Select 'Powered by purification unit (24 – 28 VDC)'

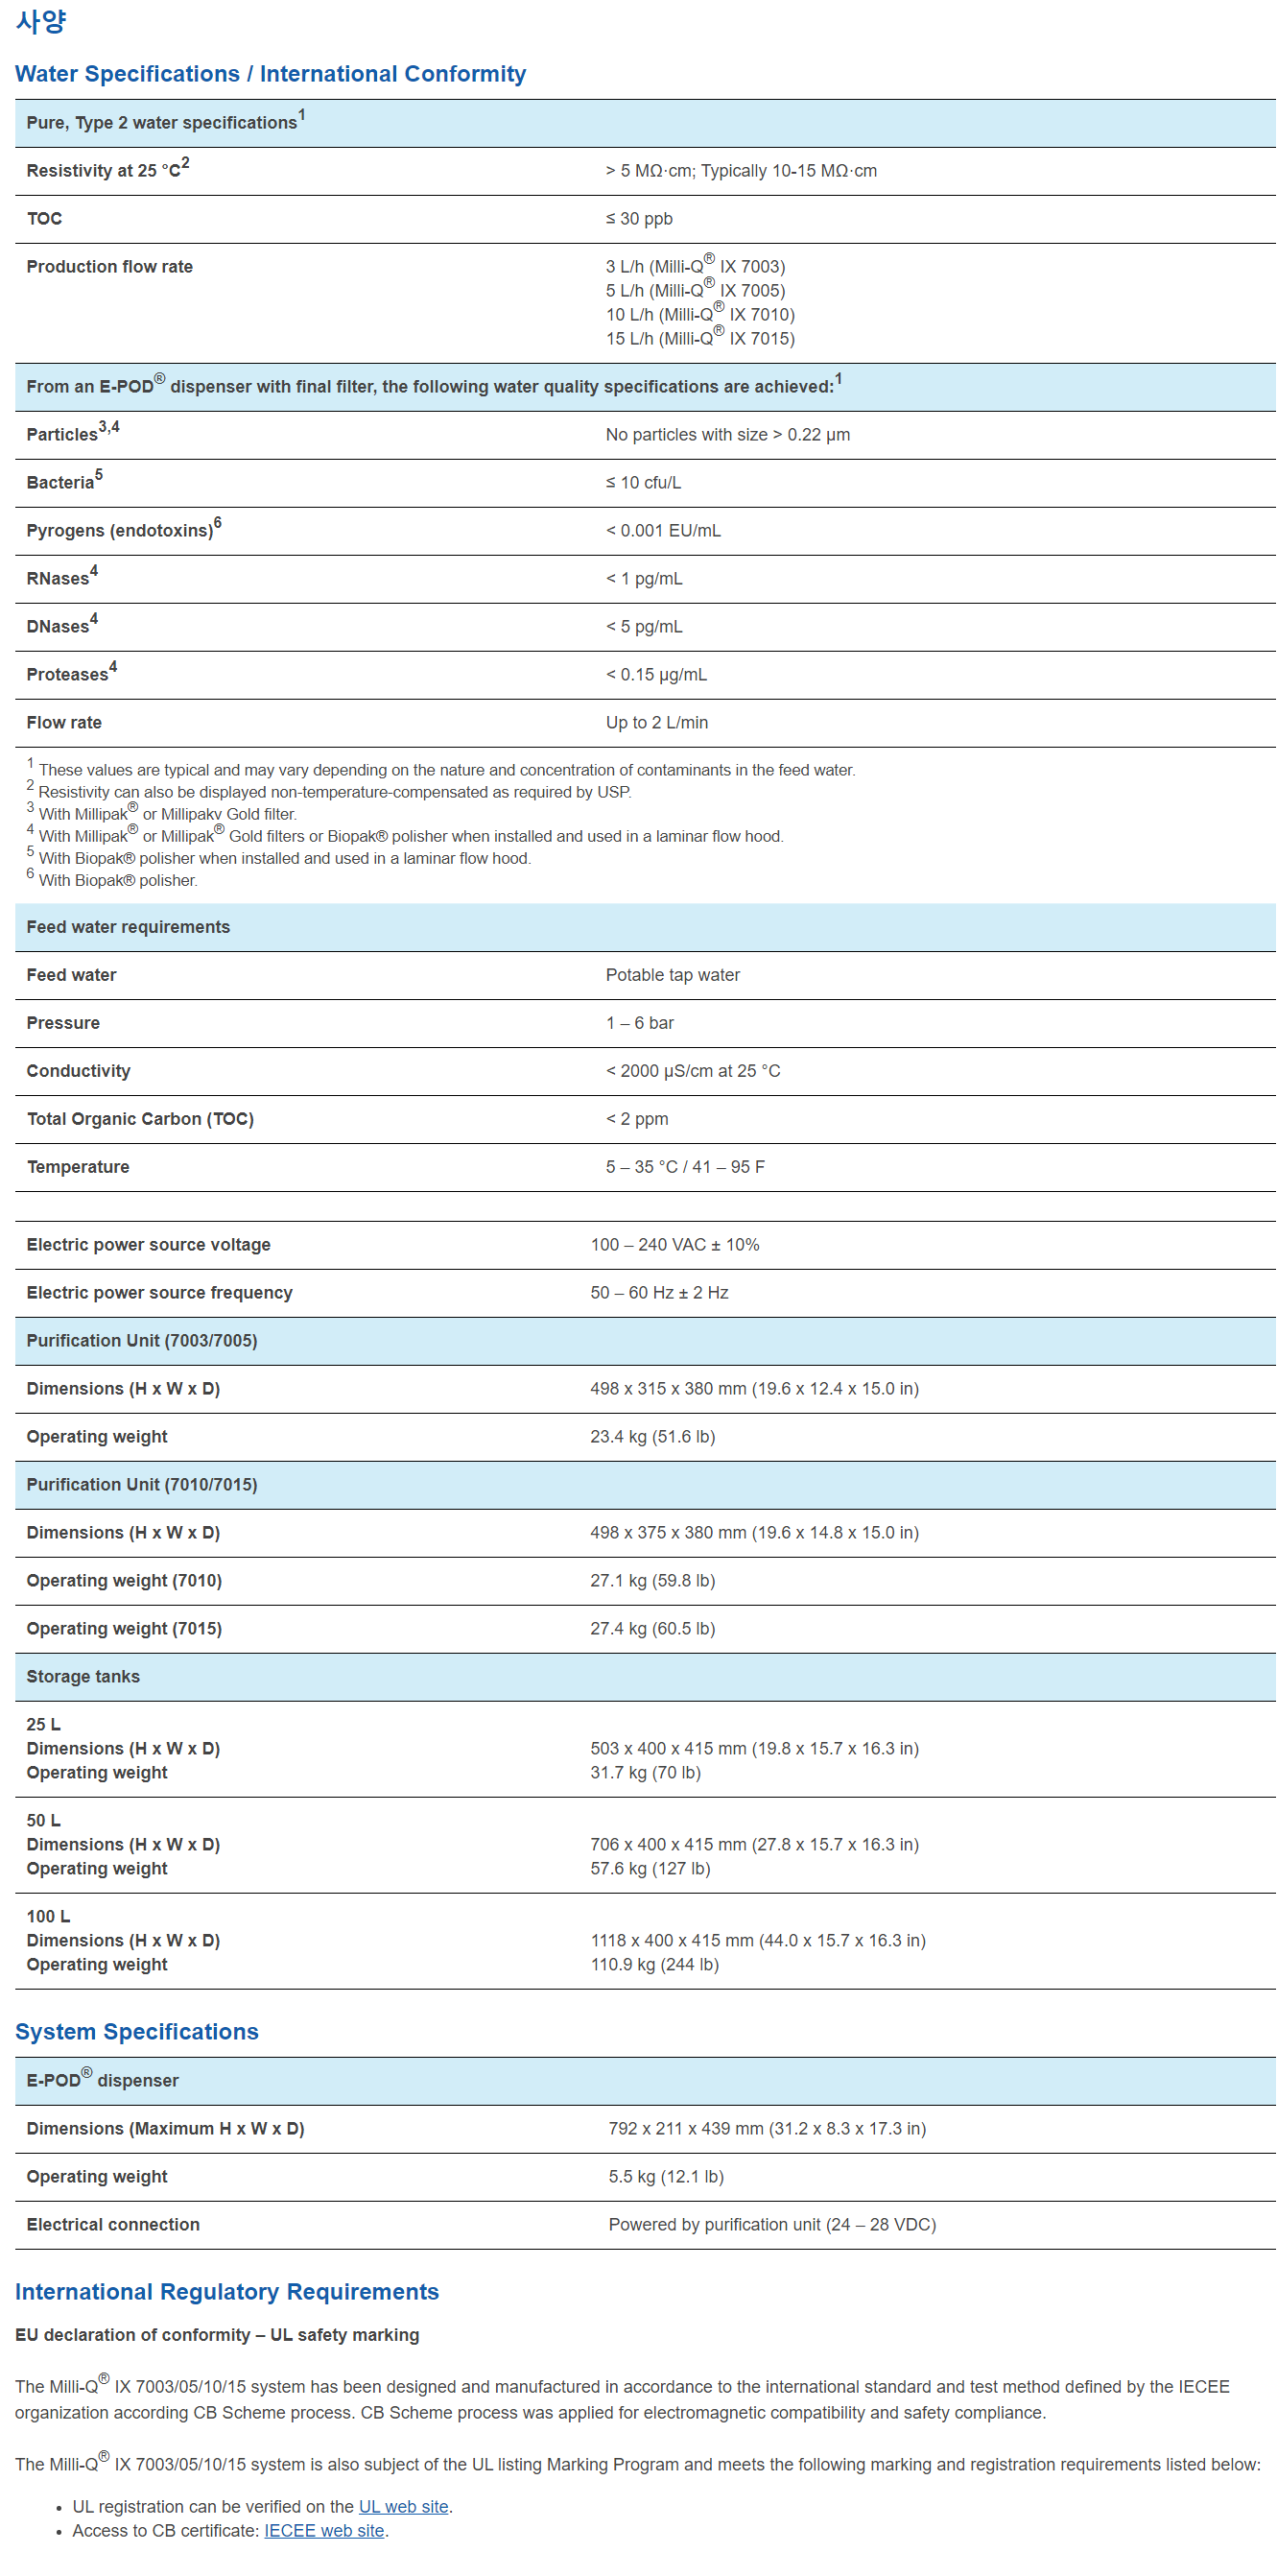[x=772, y=2225]
